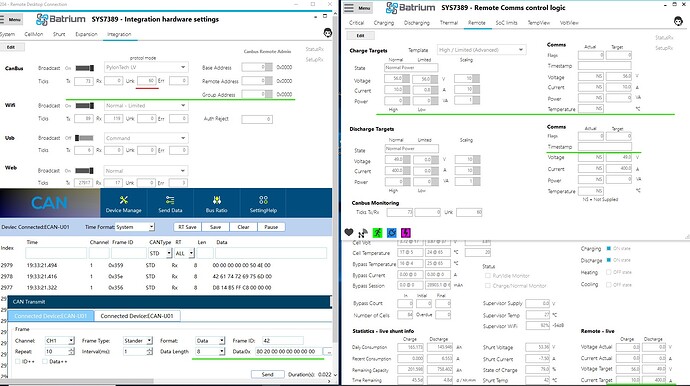
Task: Open SettingHelp in CAN toolbar
Action: pyautogui.click(x=263, y=204)
